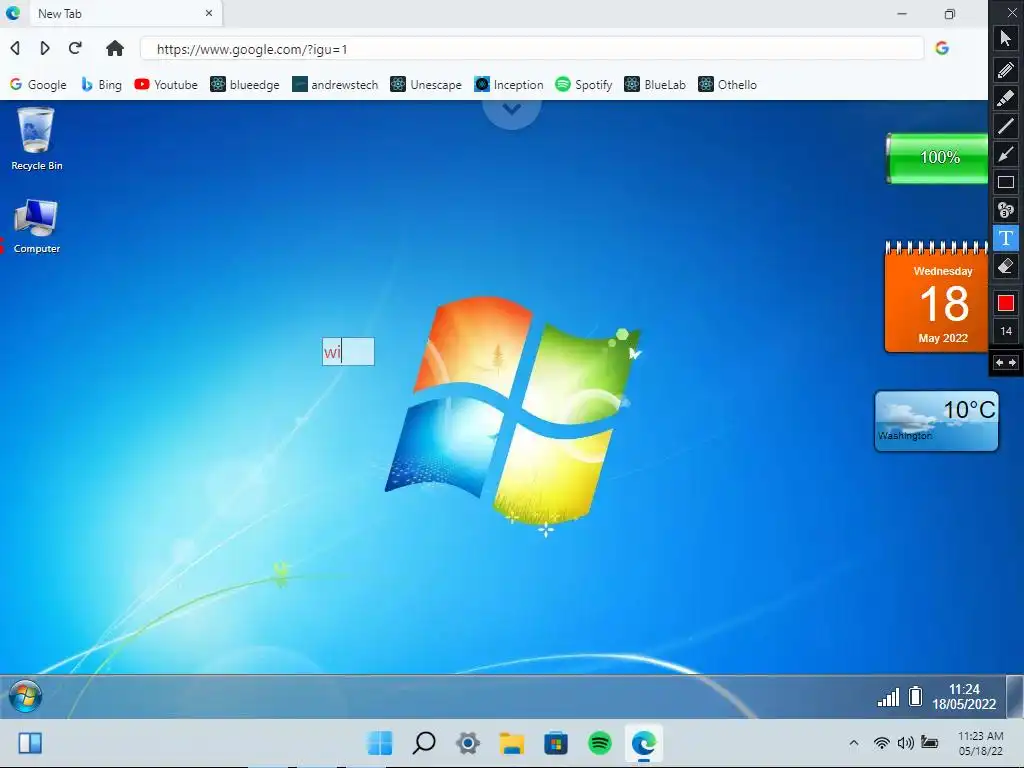
Task: Open the Othello bookmark
Action: pyautogui.click(x=728, y=85)
